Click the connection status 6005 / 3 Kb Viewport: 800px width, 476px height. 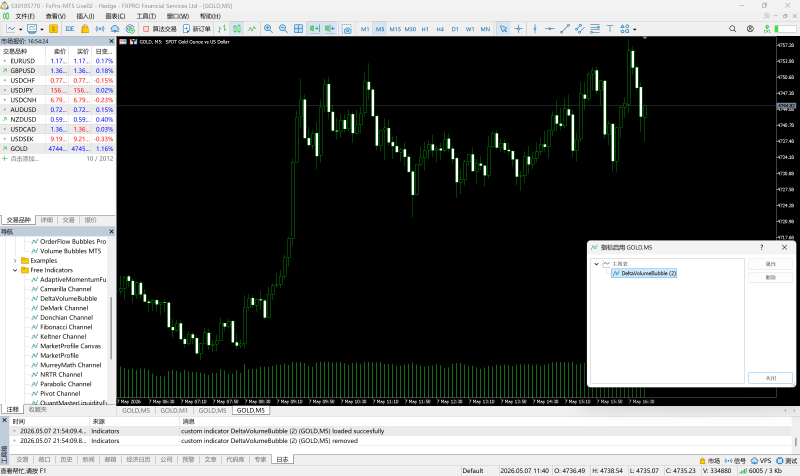(760, 470)
